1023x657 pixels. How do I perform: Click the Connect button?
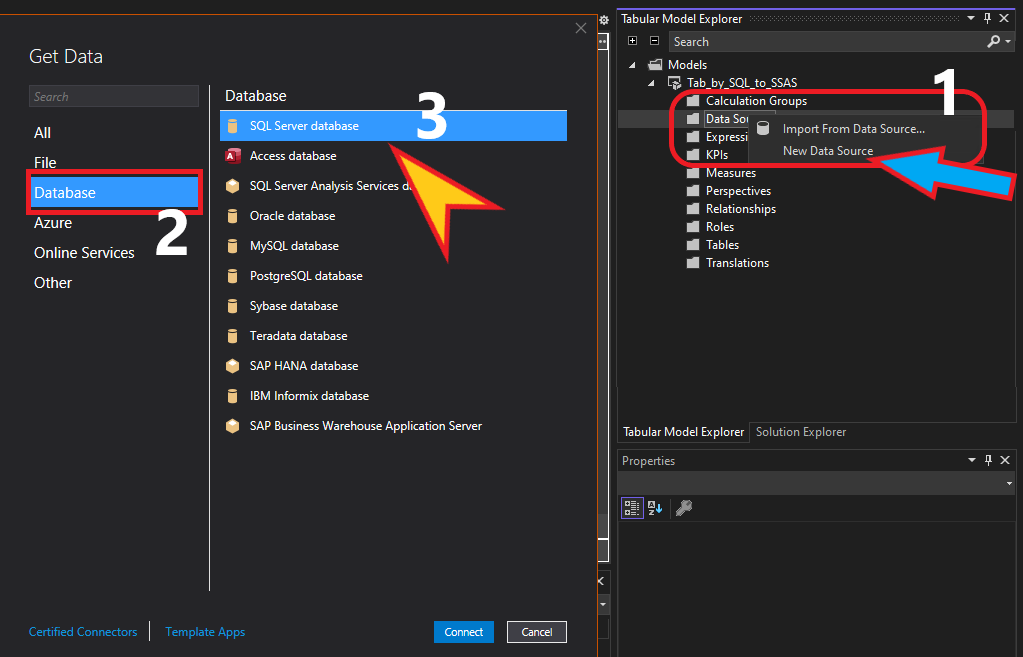(464, 632)
